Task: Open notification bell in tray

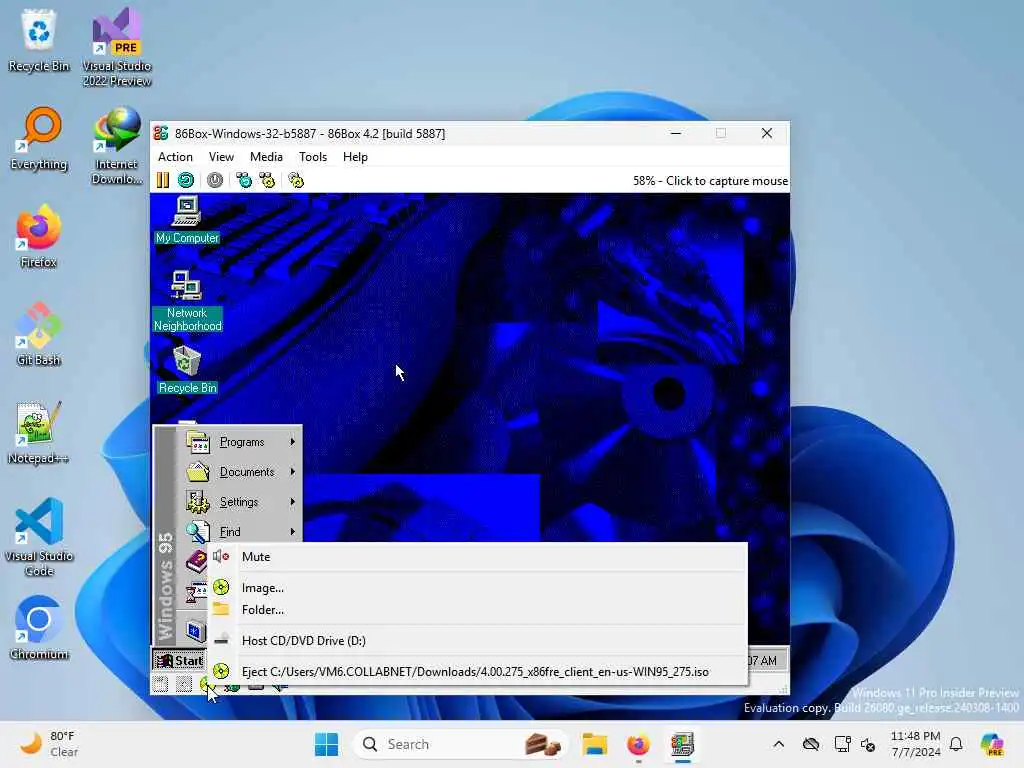Action: [x=956, y=744]
